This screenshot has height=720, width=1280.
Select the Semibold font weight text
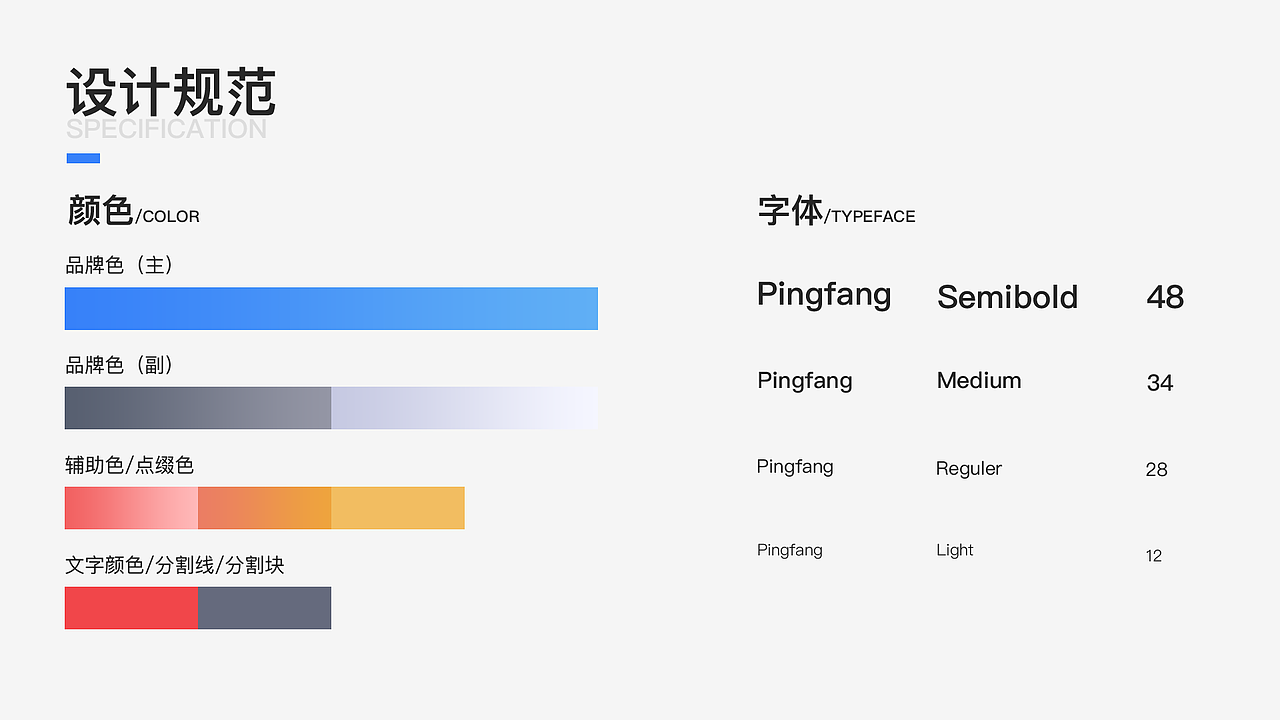coord(1007,297)
